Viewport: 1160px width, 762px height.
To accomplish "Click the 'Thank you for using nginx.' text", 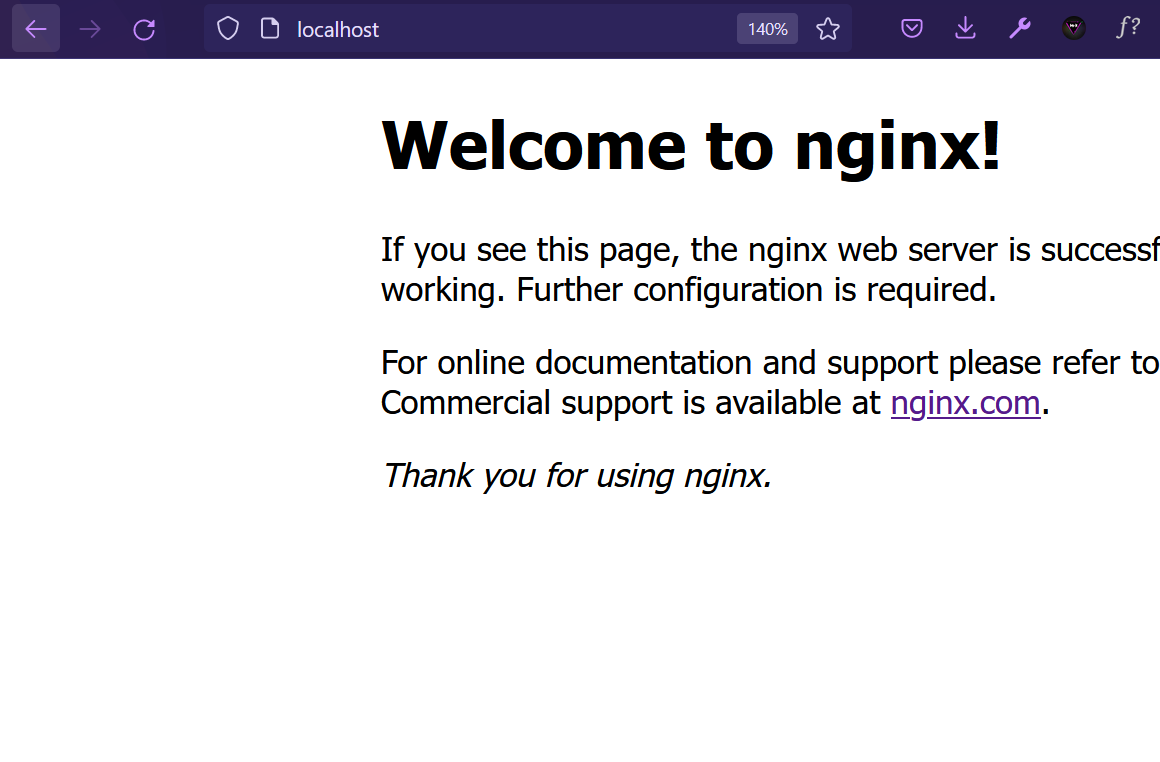I will 577,476.
